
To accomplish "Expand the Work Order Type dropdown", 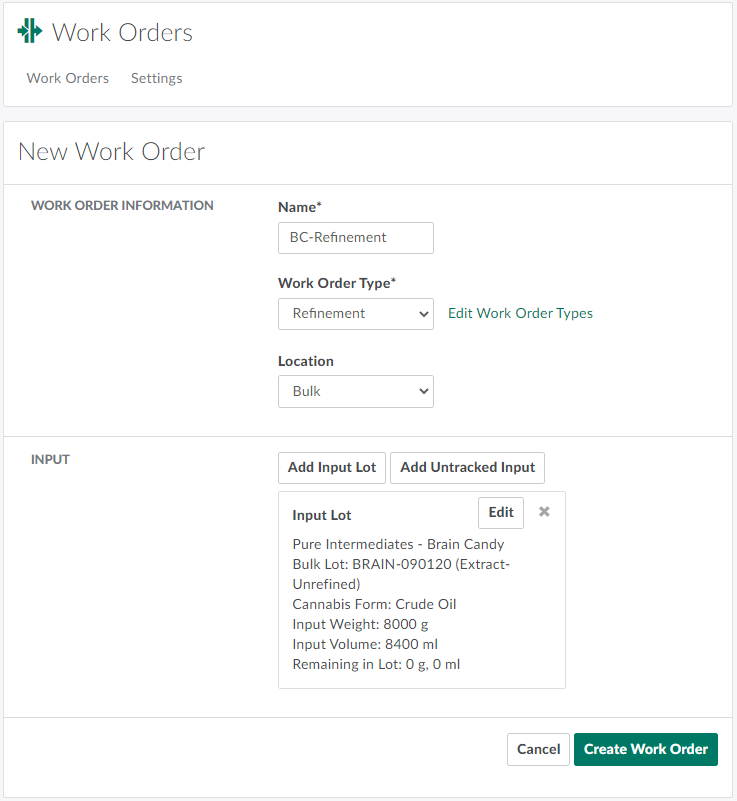I will (355, 313).
